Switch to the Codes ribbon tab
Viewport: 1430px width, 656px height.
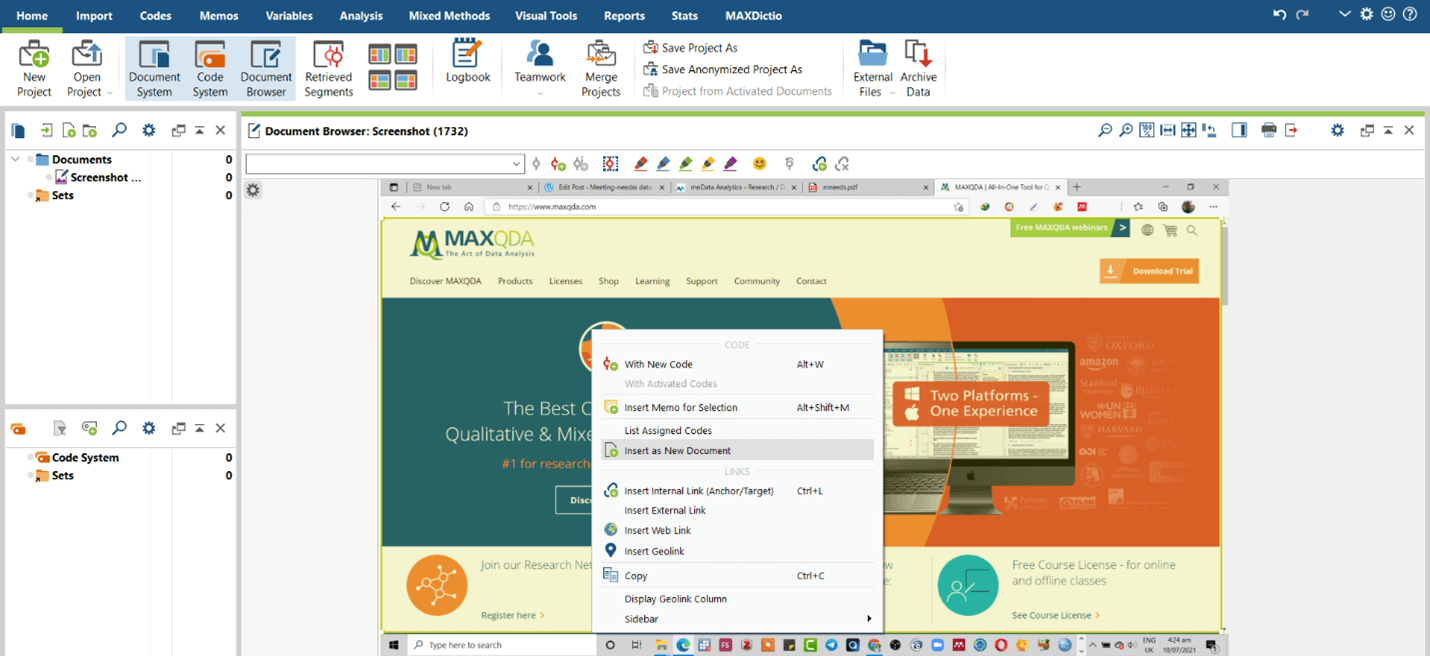click(x=155, y=16)
